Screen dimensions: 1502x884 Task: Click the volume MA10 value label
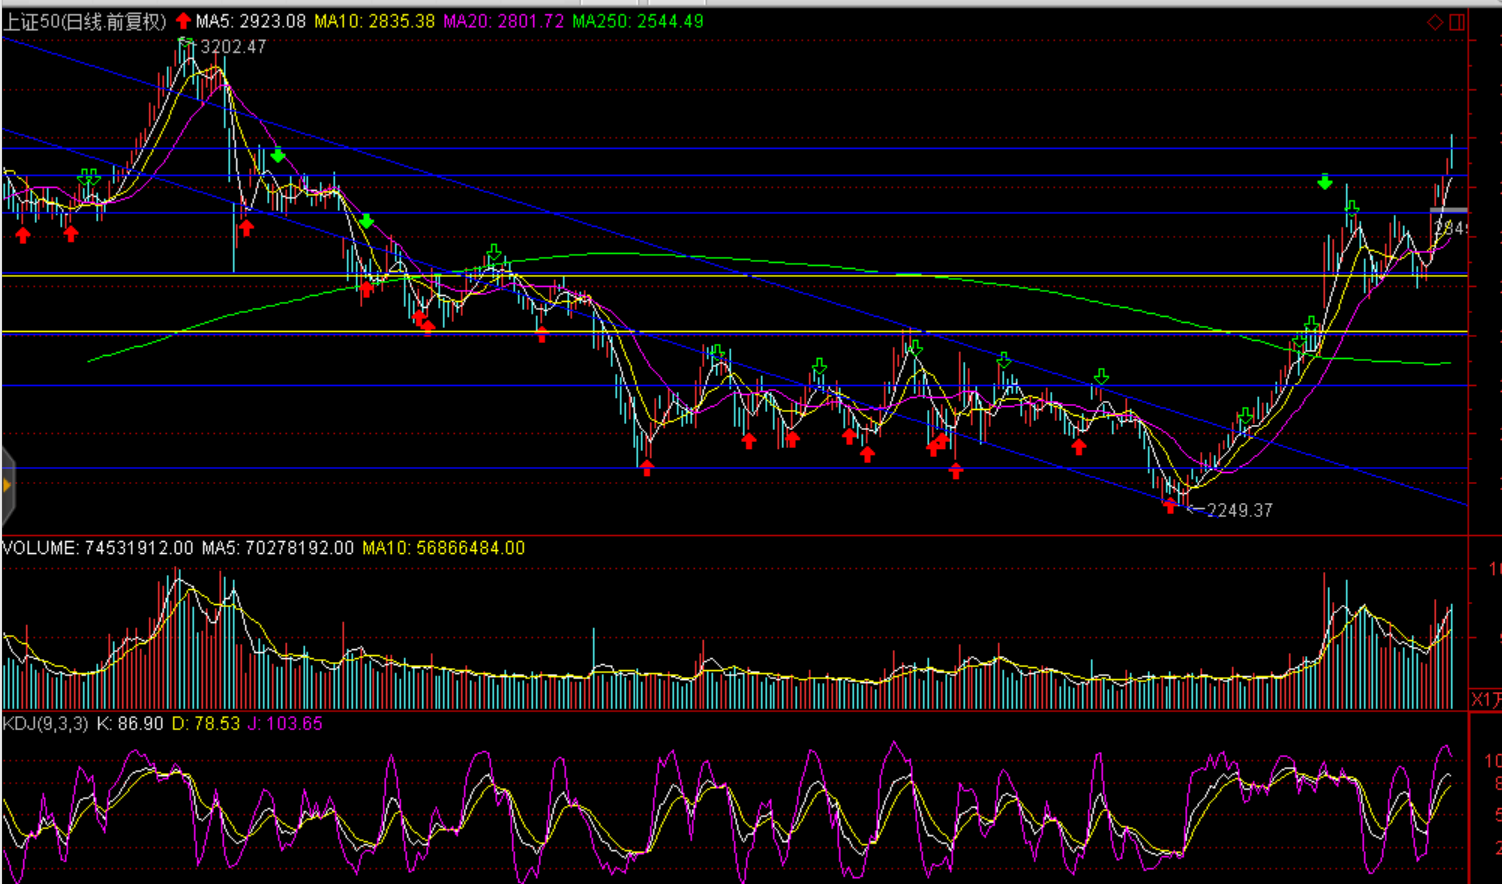[x=443, y=548]
